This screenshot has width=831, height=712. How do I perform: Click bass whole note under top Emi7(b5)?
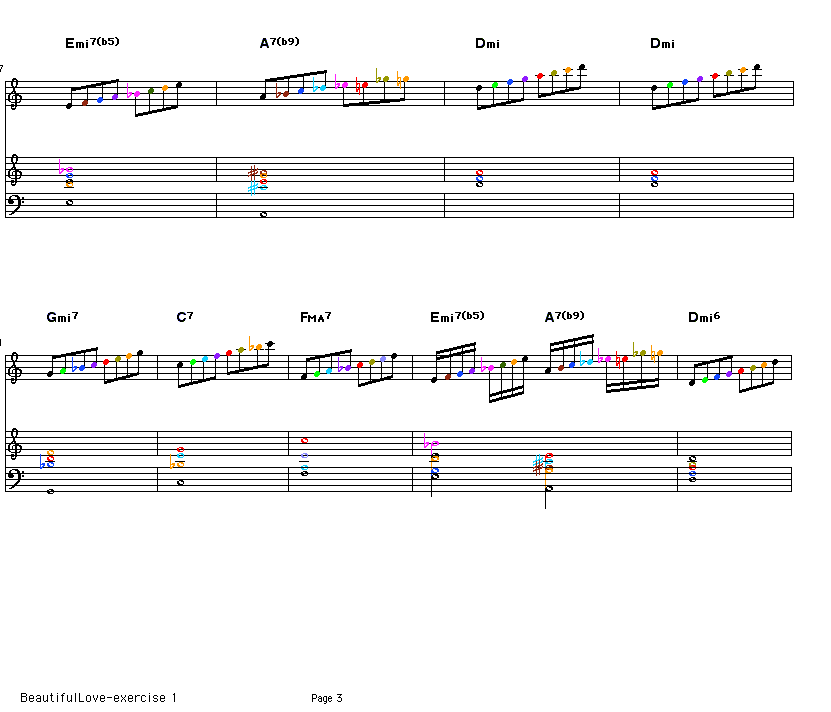[x=68, y=201]
